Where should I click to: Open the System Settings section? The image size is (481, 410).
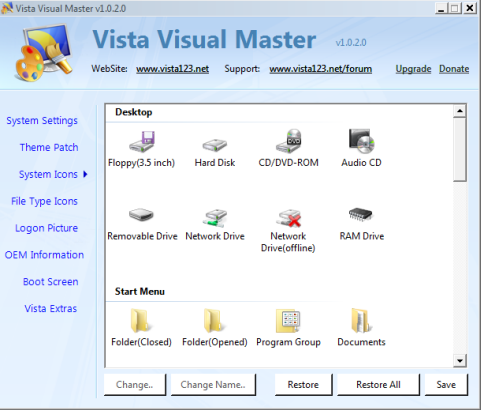pos(42,121)
